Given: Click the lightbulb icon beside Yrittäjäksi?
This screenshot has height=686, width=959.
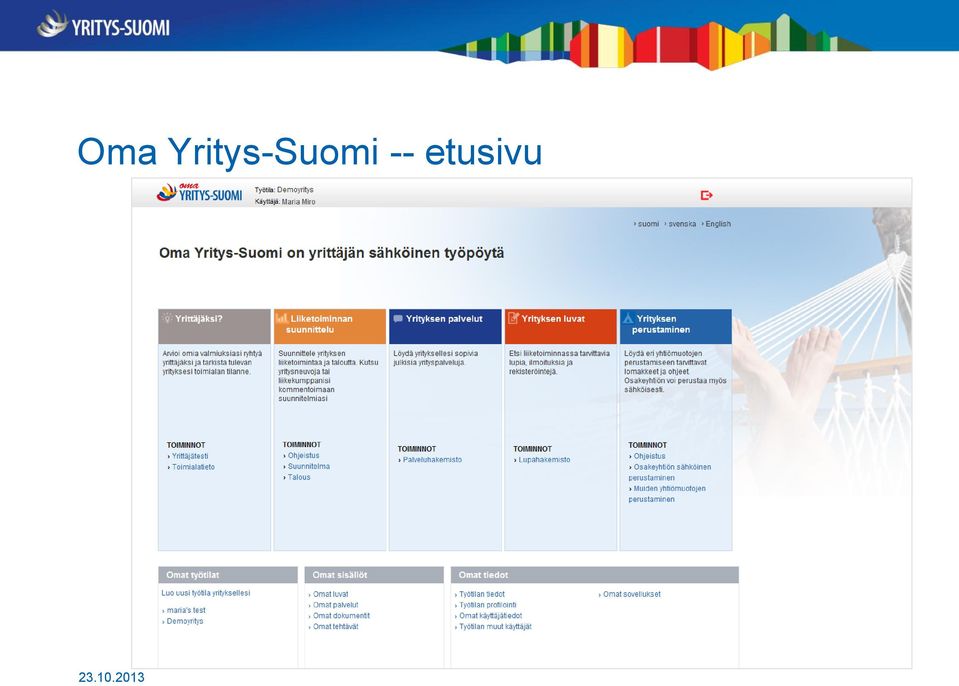Looking at the screenshot, I should click(167, 319).
